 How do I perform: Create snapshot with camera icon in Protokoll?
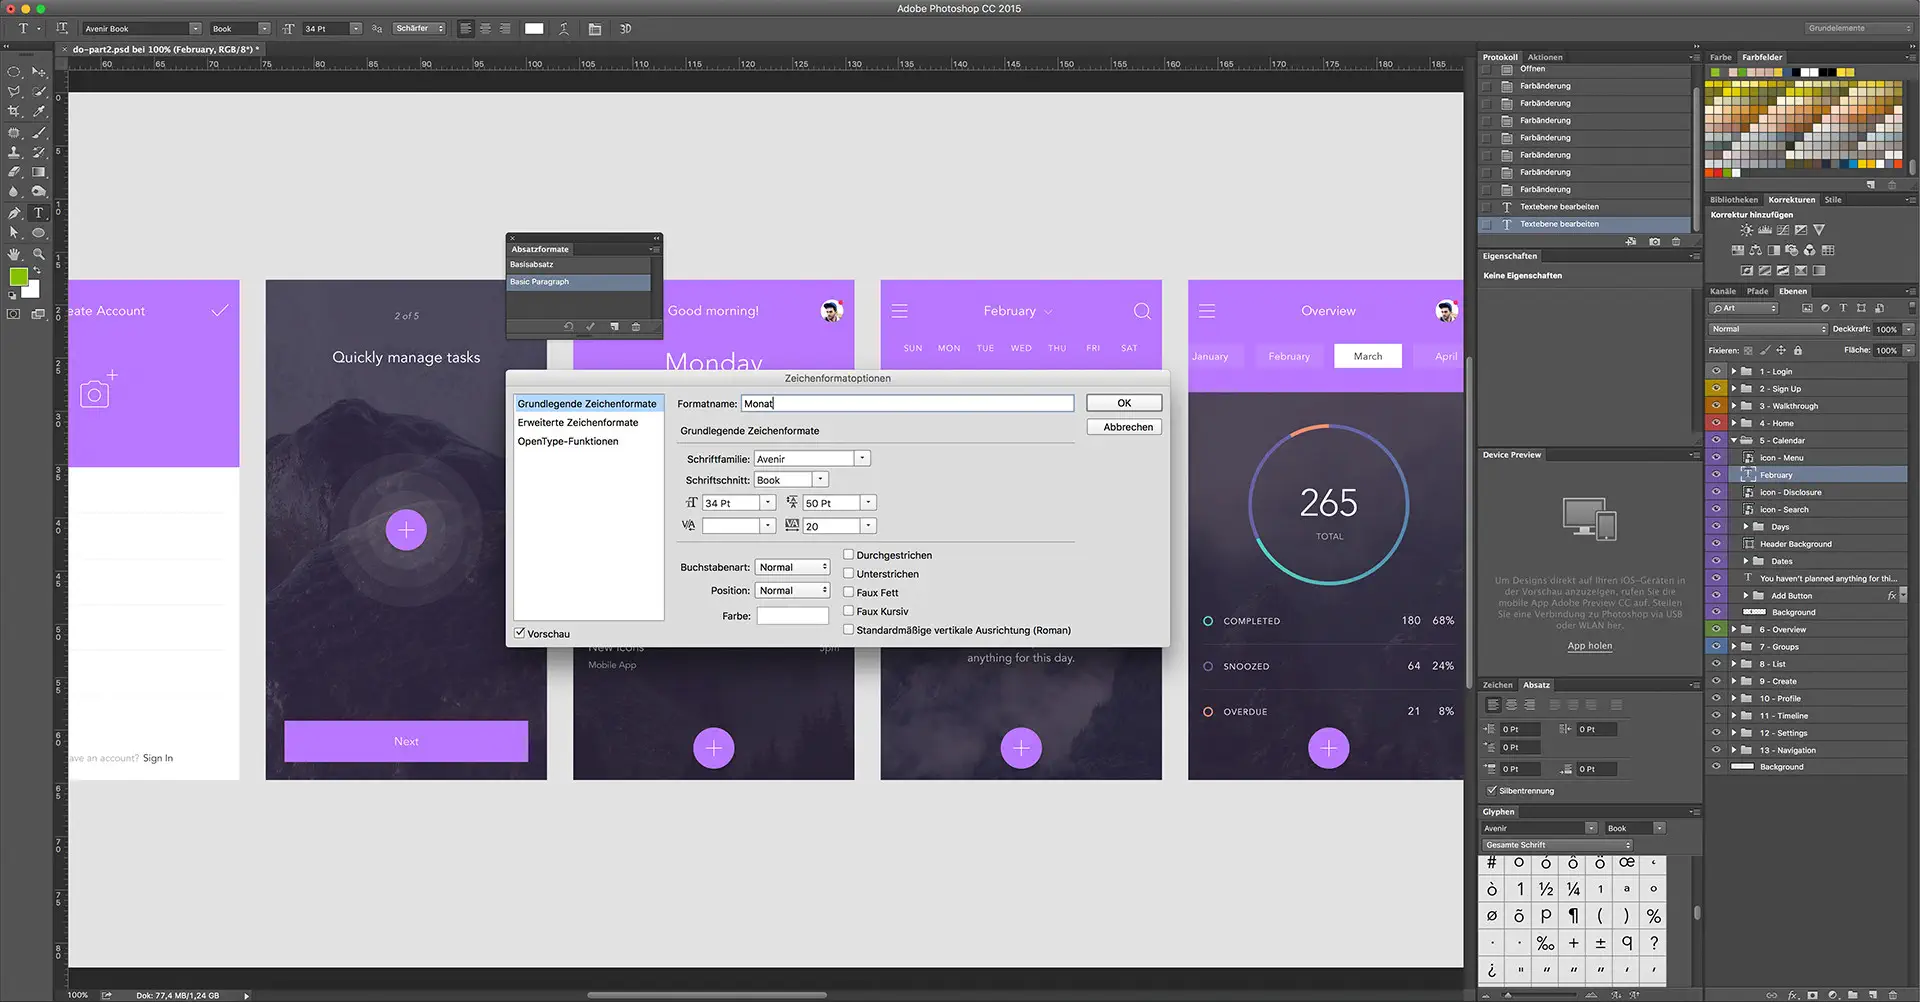point(1654,242)
